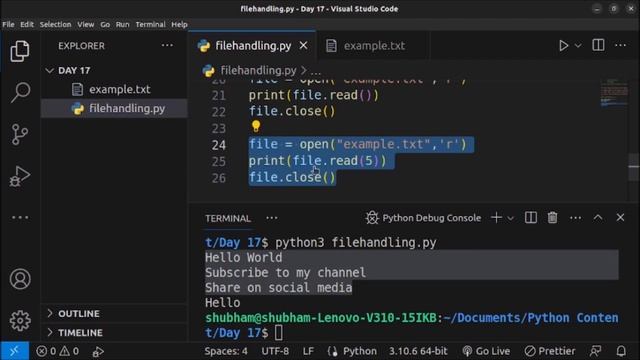
Task: Change encoding via UTF-8
Action: [275, 351]
